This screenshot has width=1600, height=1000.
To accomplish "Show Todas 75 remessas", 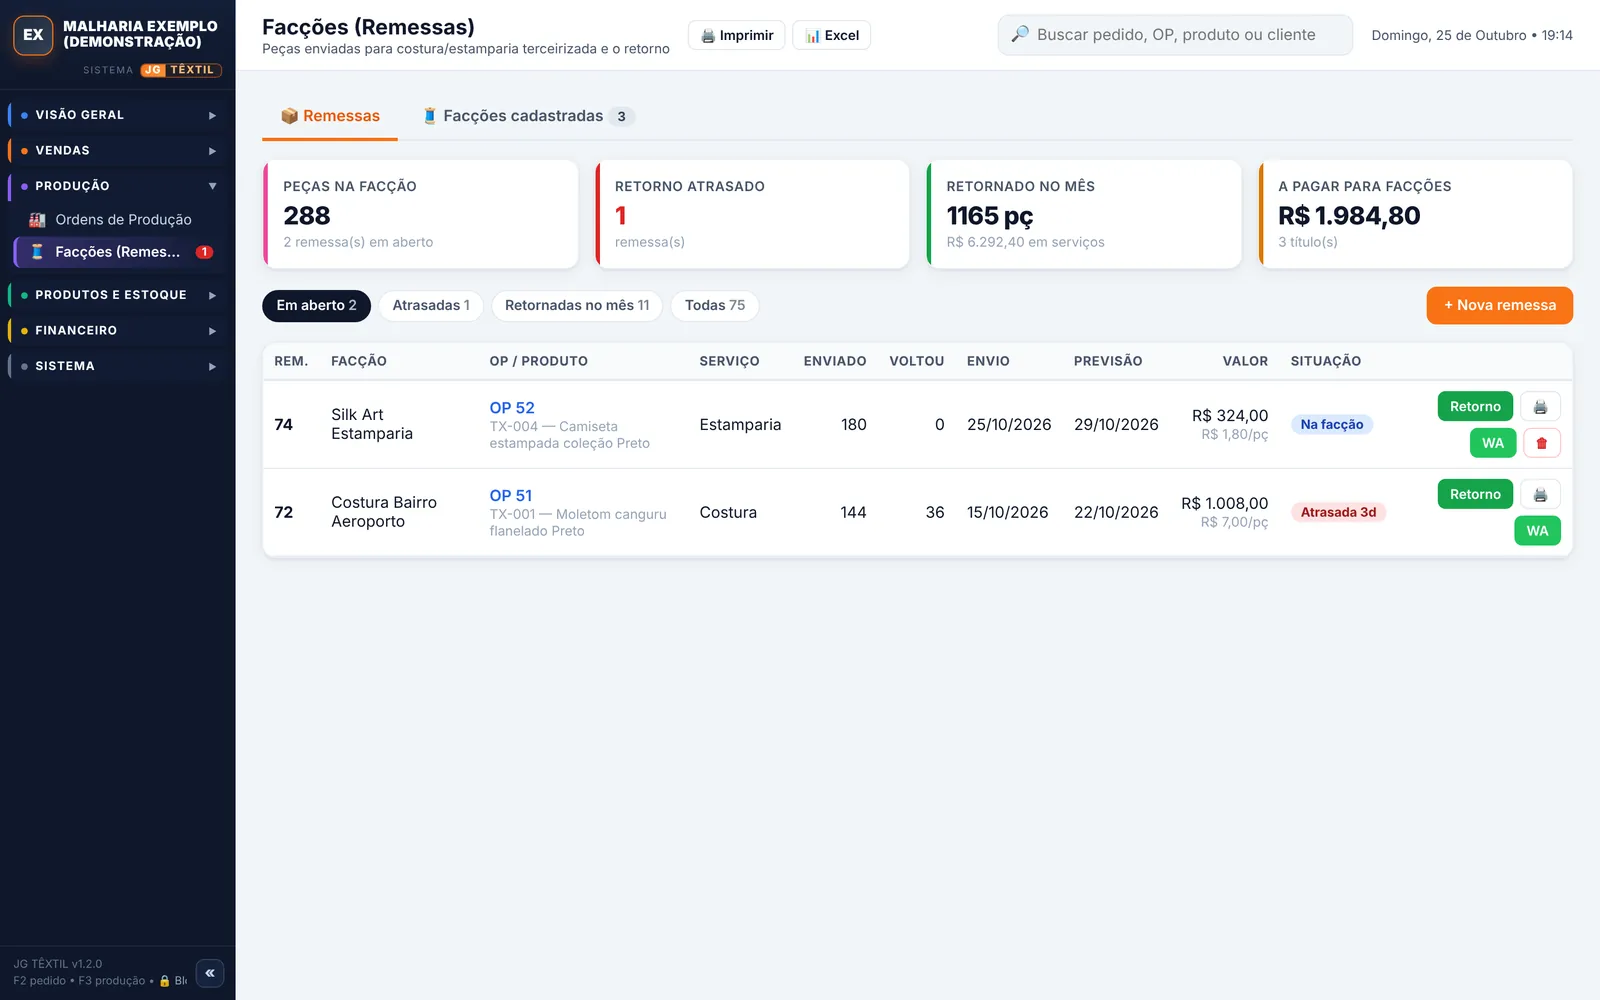I will click(x=715, y=306).
